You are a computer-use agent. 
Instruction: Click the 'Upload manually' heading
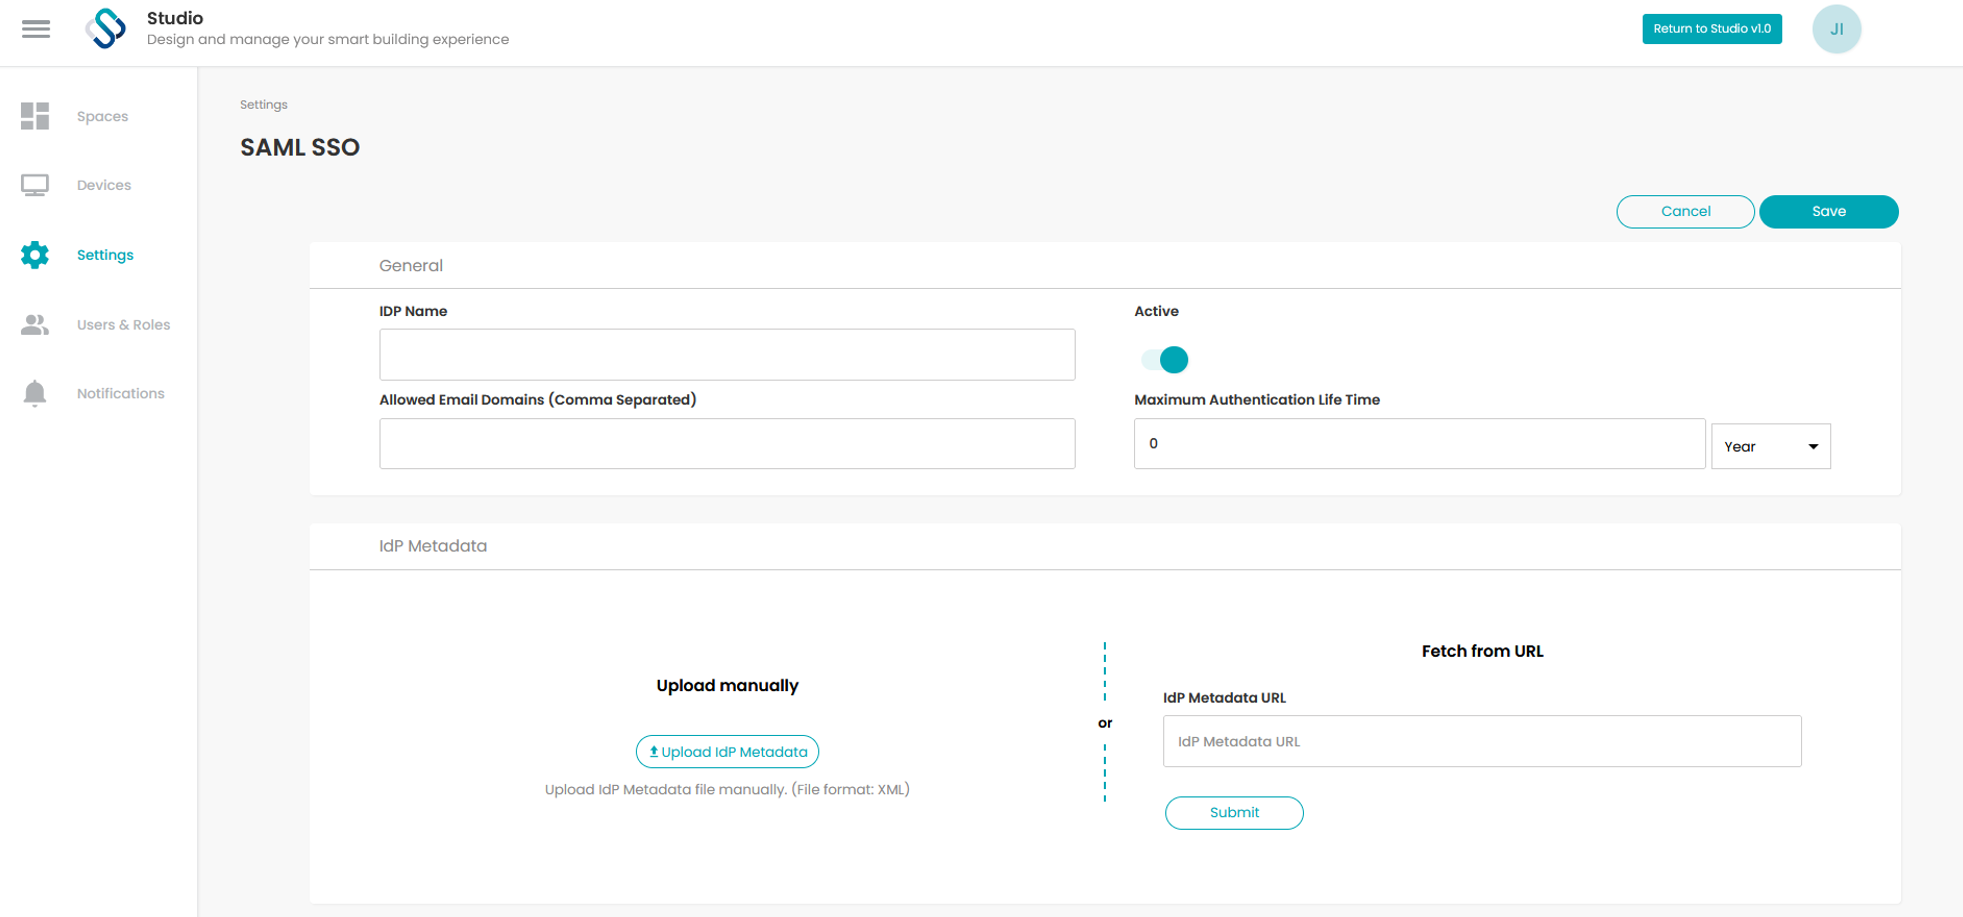727,685
